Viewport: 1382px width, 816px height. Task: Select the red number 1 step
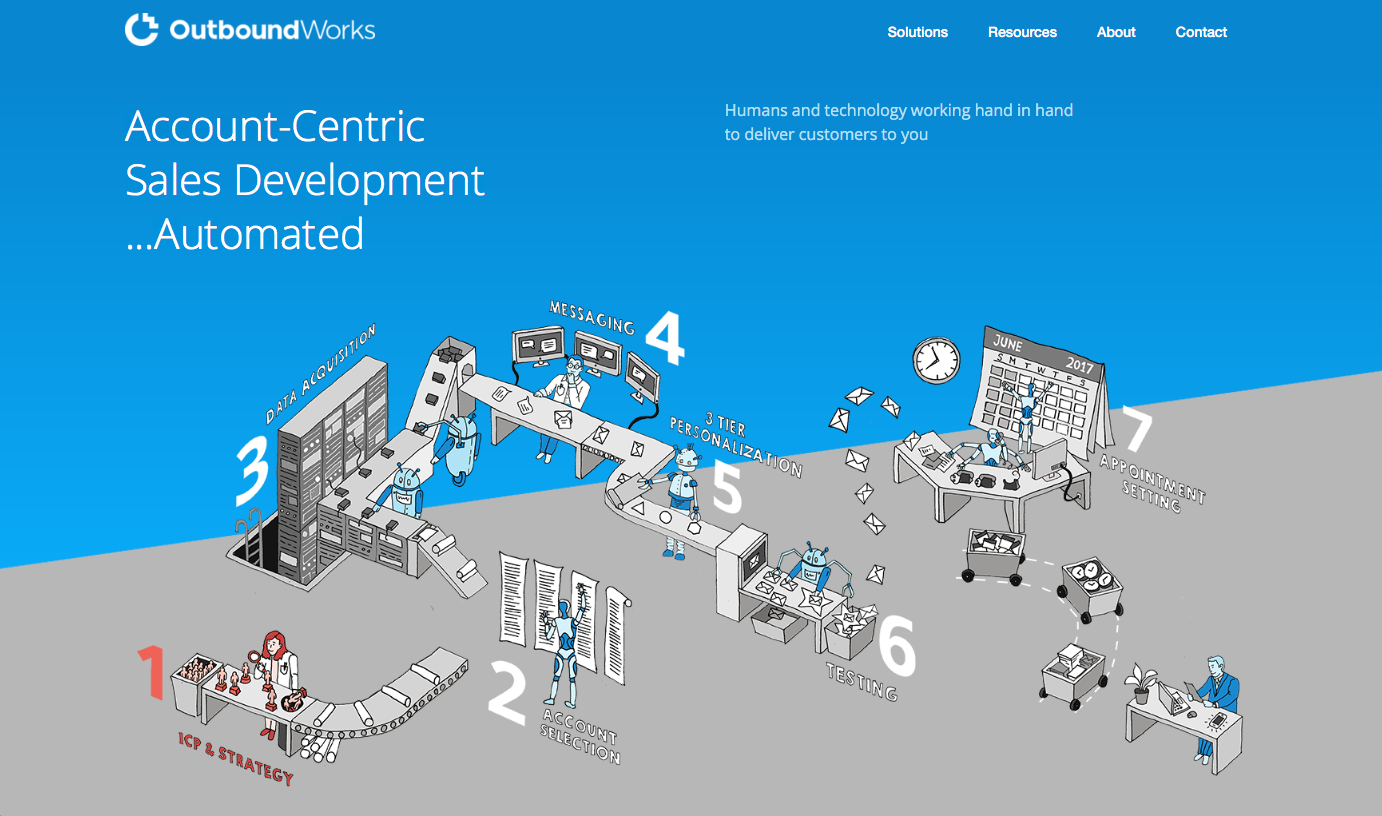pyautogui.click(x=151, y=672)
